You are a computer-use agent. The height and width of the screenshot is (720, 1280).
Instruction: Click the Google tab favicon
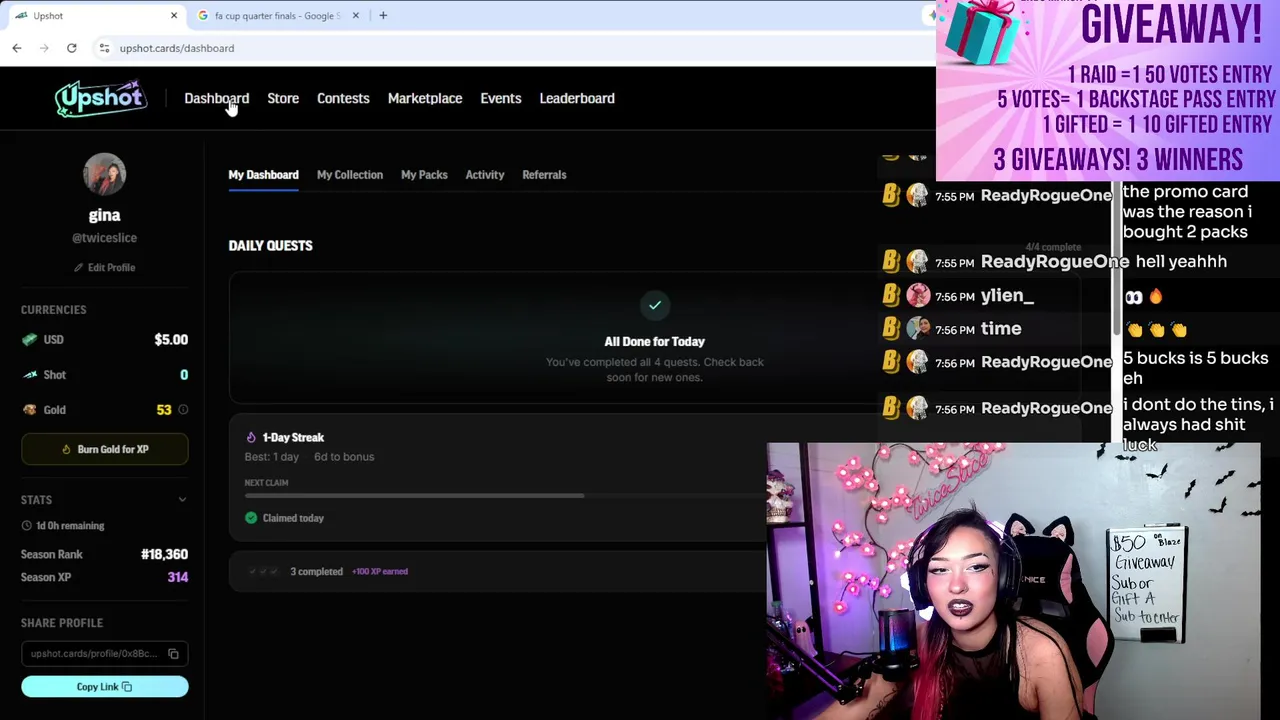tap(203, 16)
